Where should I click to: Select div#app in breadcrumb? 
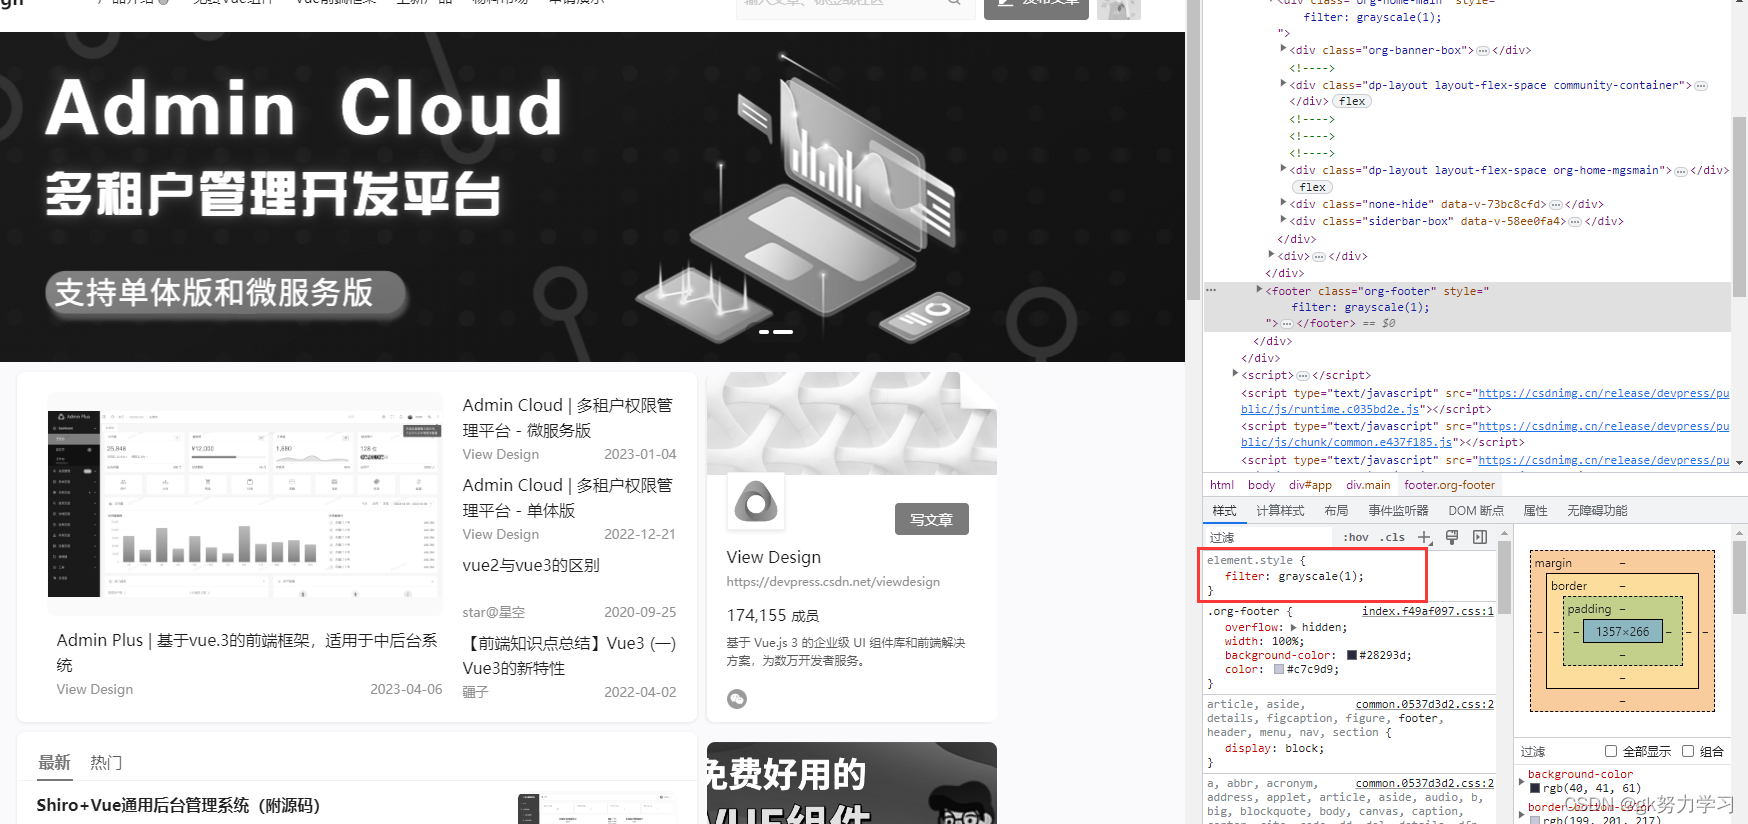1310,485
